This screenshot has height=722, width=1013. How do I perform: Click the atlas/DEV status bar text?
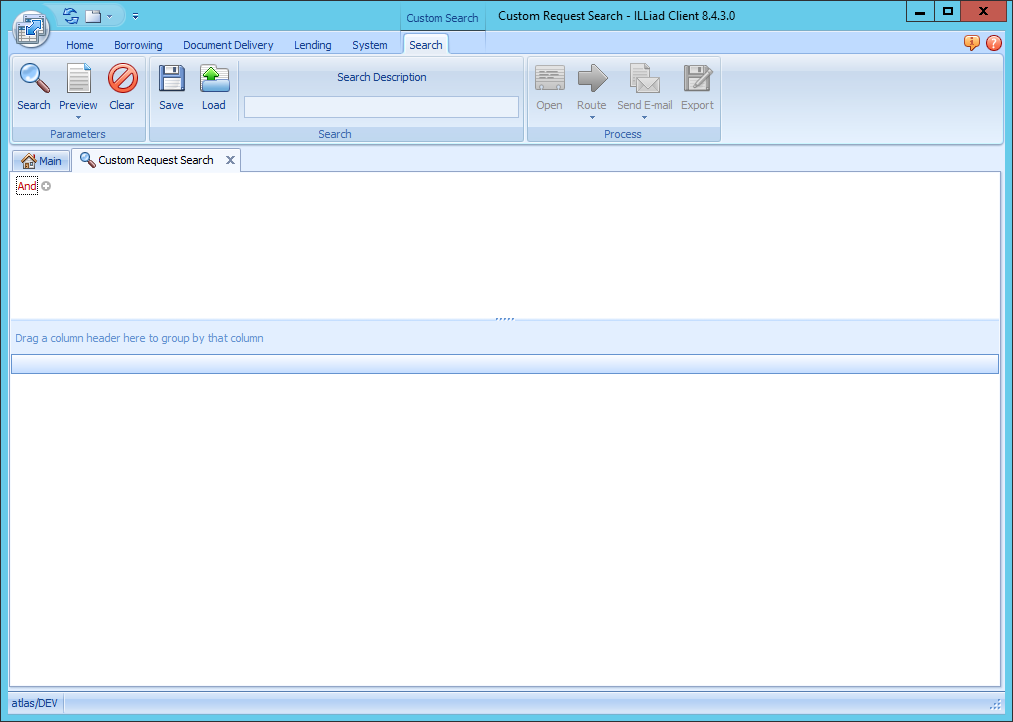(x=35, y=703)
